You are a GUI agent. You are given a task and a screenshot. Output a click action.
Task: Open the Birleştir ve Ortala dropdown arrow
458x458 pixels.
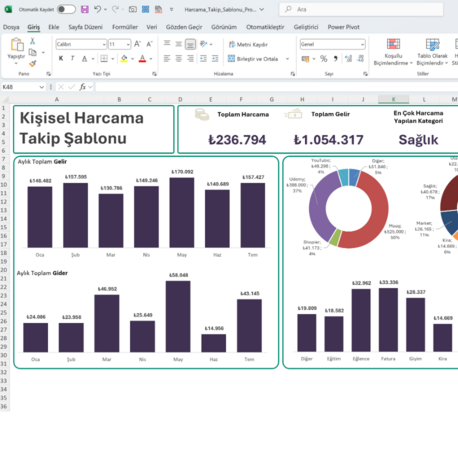tap(287, 59)
